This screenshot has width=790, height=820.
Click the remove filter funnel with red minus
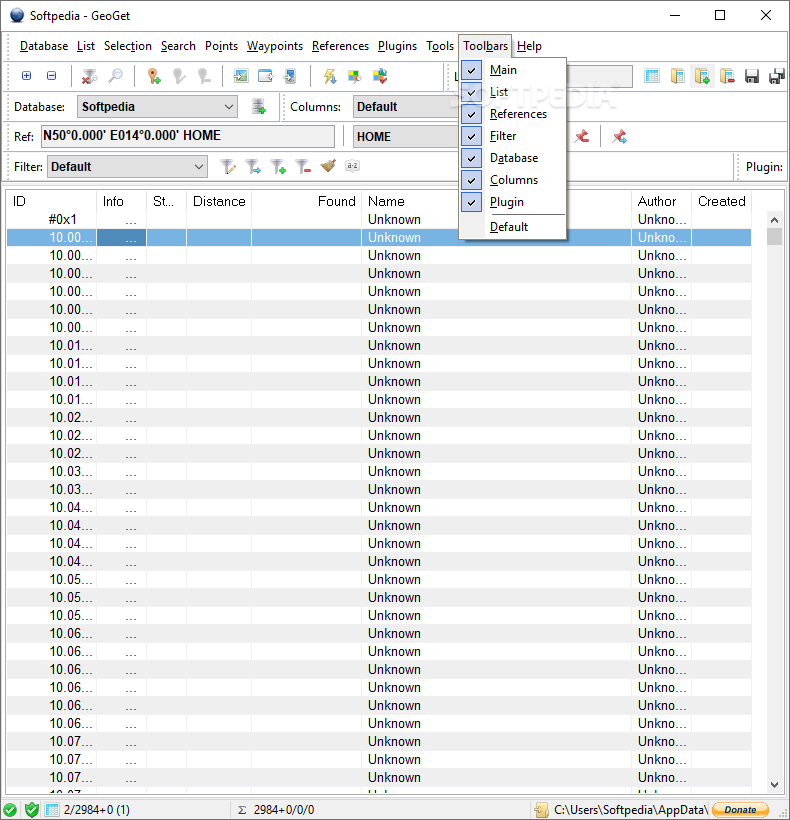pos(303,166)
